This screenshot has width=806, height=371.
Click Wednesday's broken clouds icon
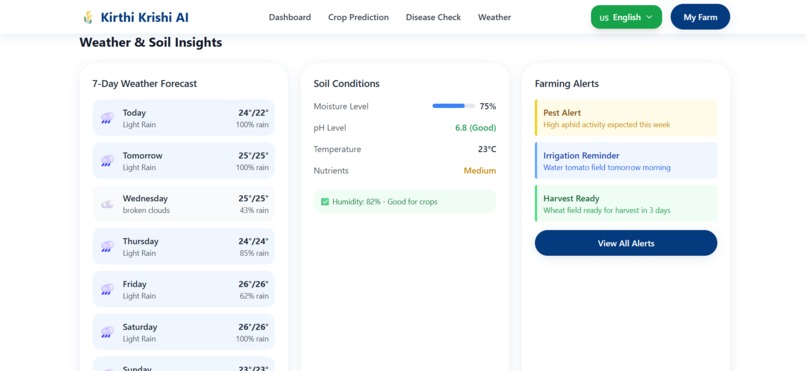tap(107, 204)
